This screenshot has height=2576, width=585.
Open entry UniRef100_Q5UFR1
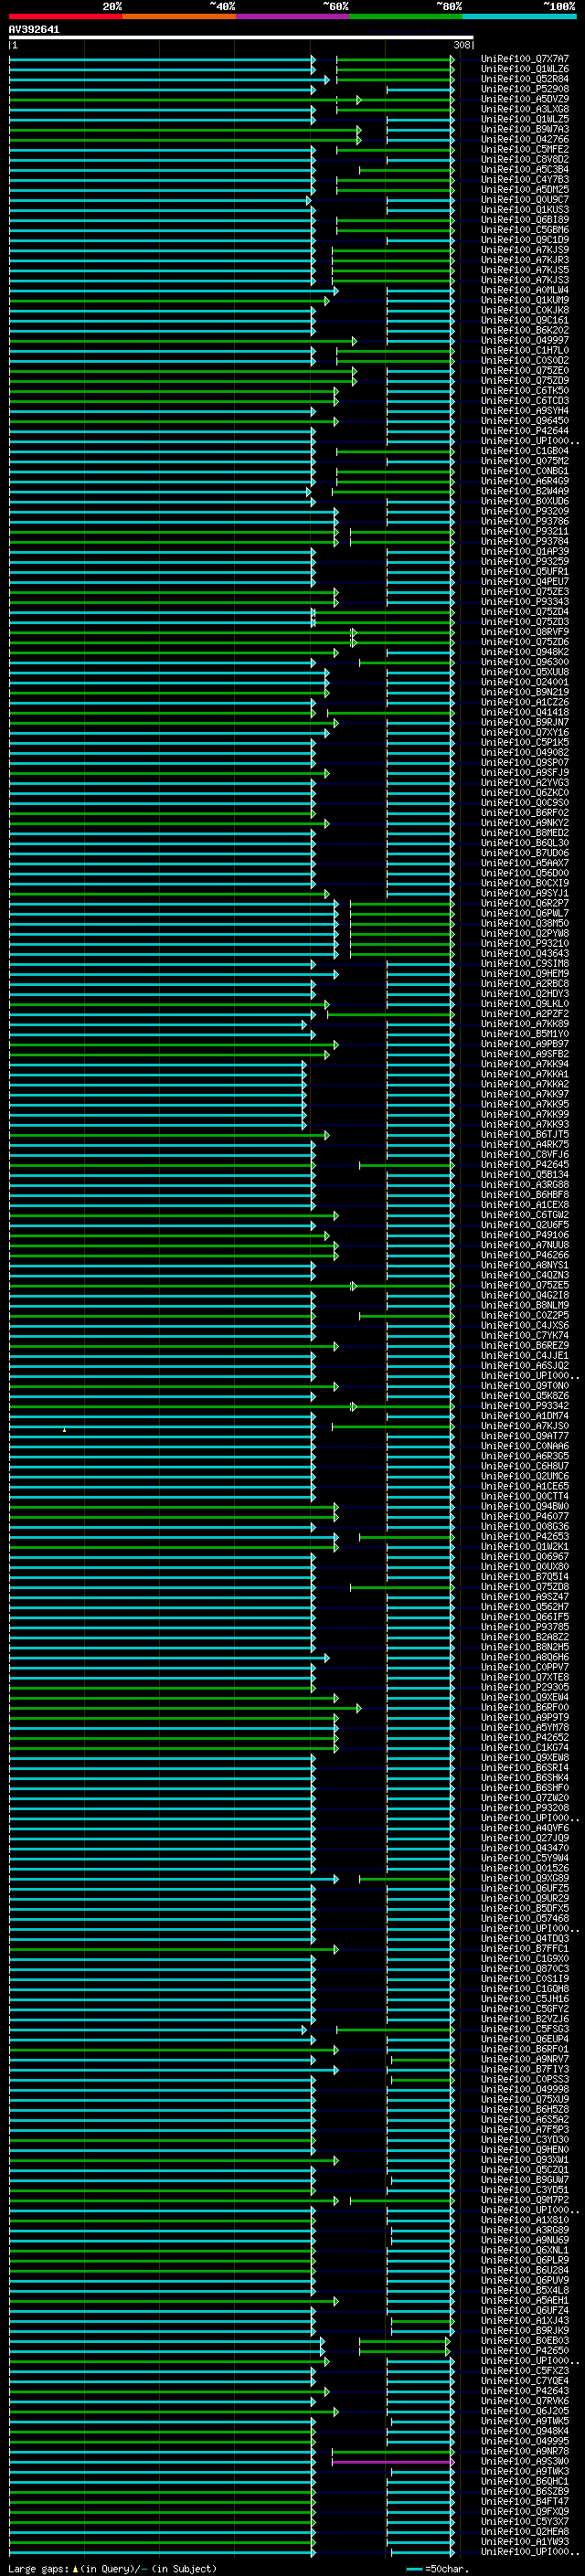(x=525, y=572)
